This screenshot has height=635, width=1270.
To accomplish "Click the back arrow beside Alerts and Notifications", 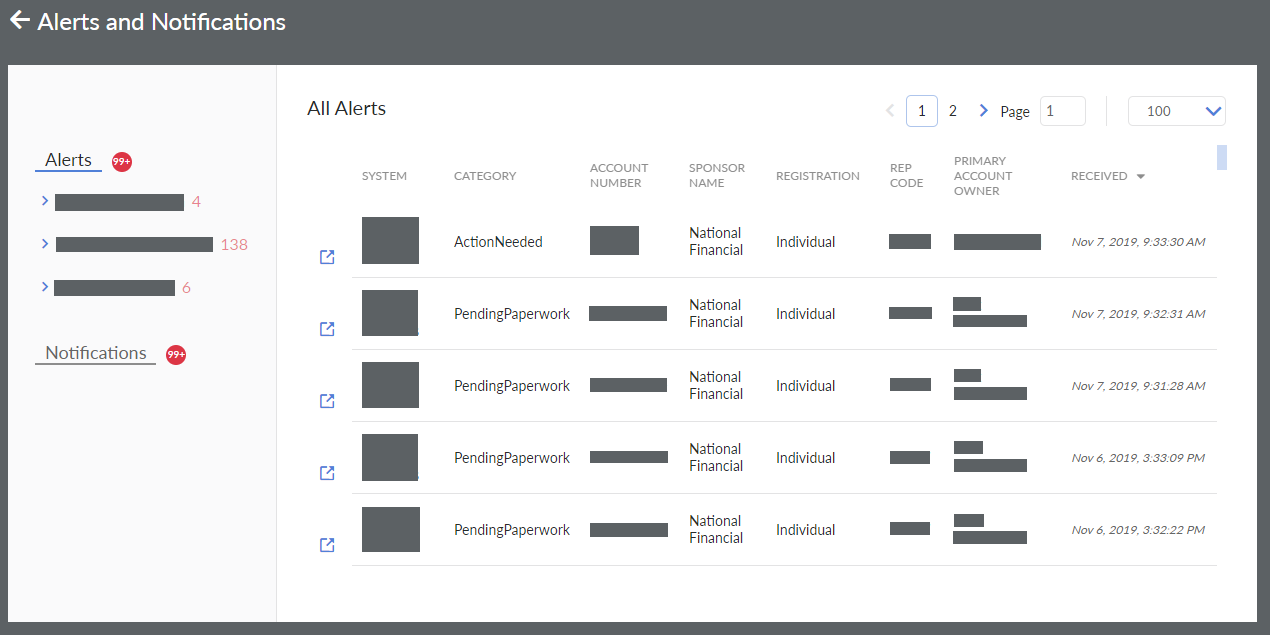I will (19, 21).
